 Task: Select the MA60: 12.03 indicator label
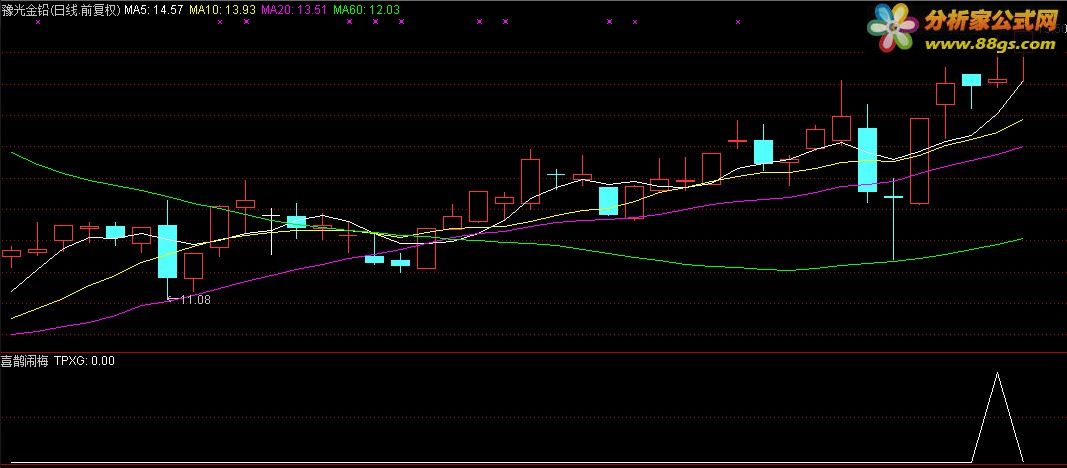(x=366, y=10)
